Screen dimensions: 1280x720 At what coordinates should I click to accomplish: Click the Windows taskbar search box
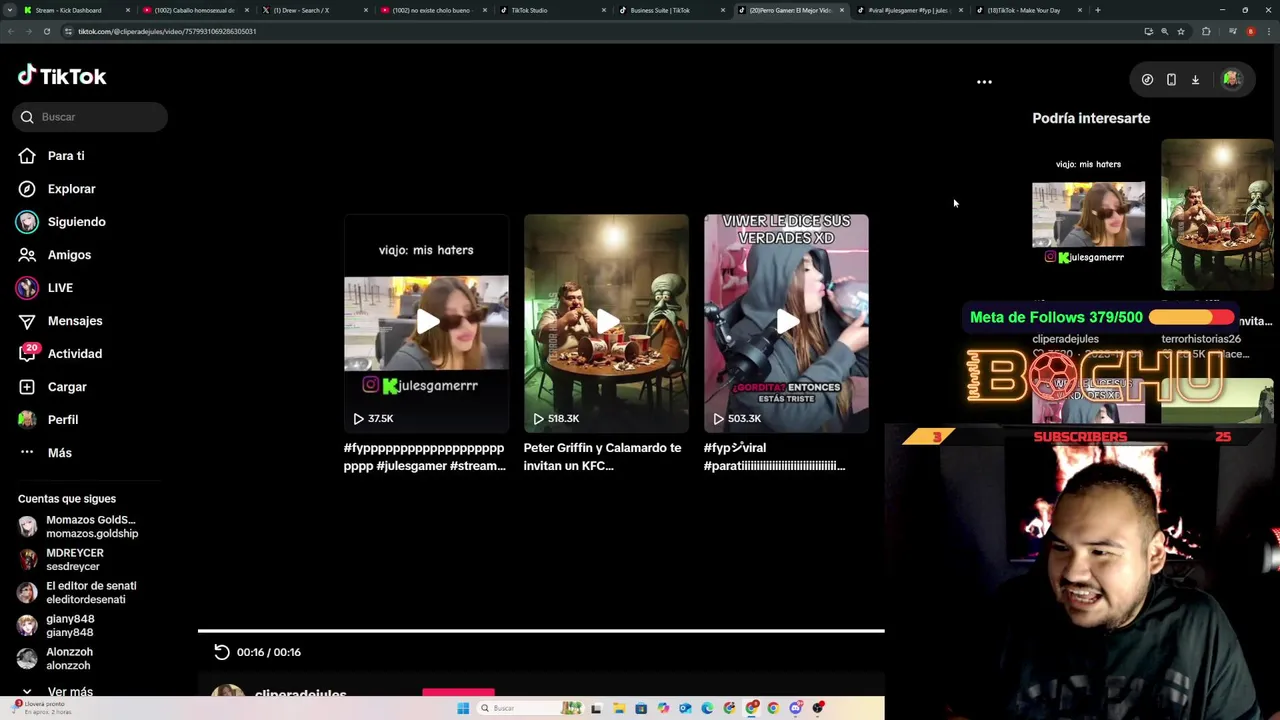pyautogui.click(x=530, y=708)
